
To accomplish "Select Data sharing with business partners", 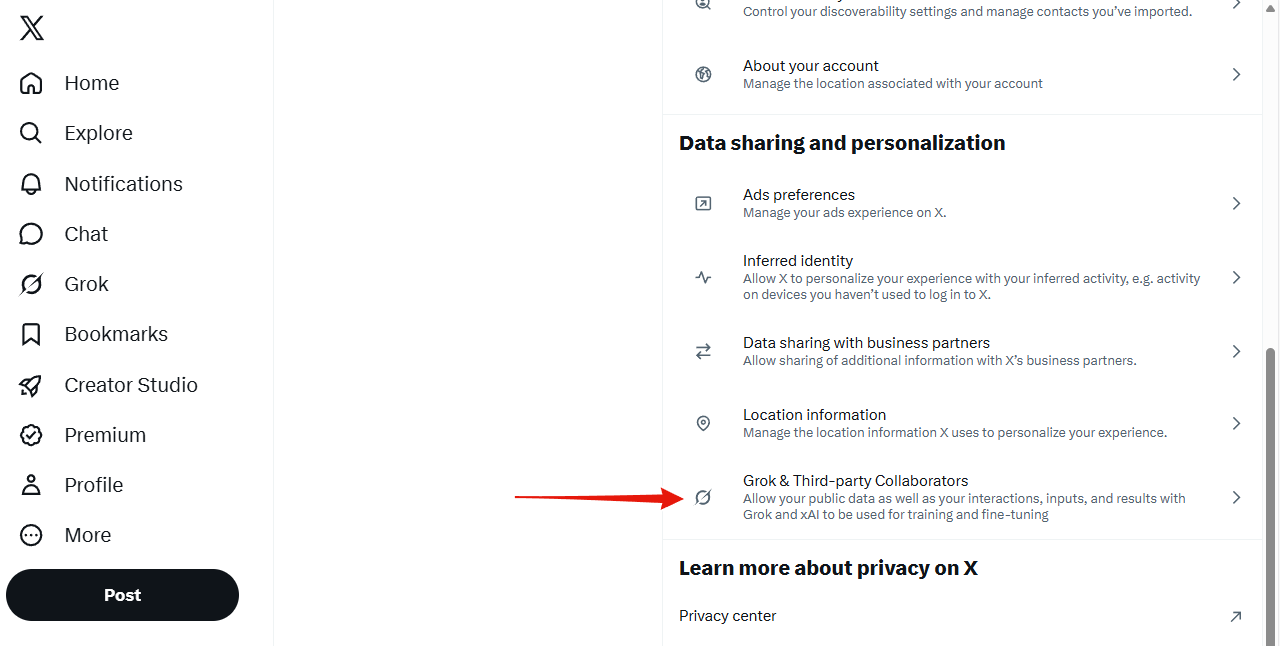I will 961,351.
